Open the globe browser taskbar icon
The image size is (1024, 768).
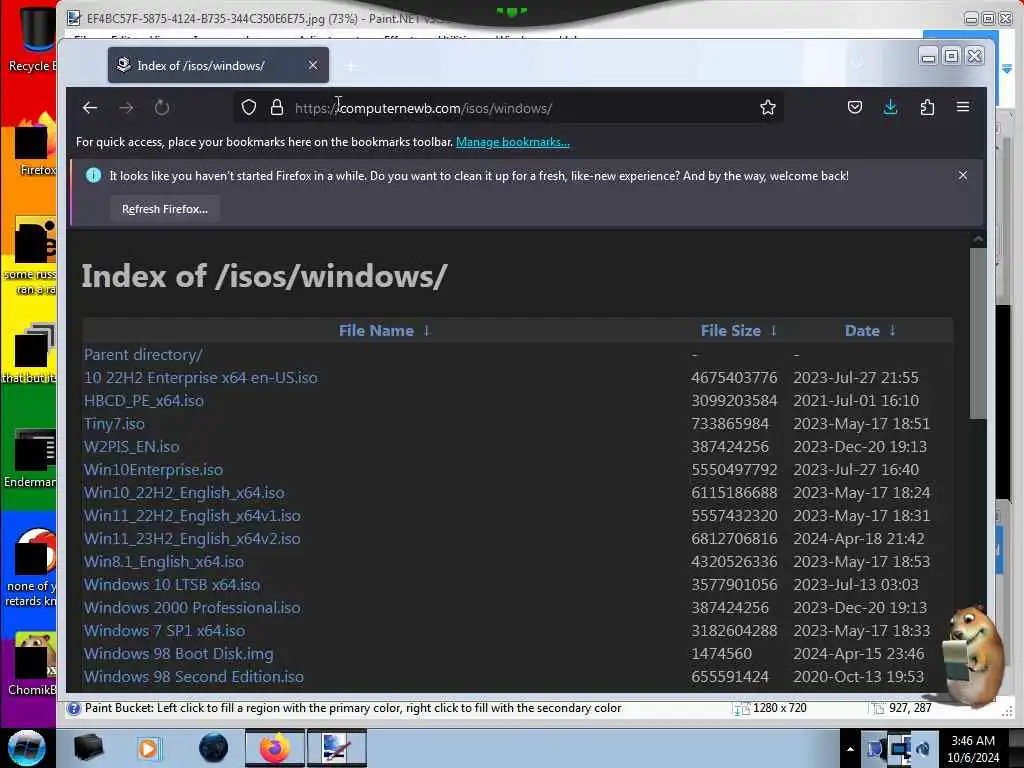(214, 748)
